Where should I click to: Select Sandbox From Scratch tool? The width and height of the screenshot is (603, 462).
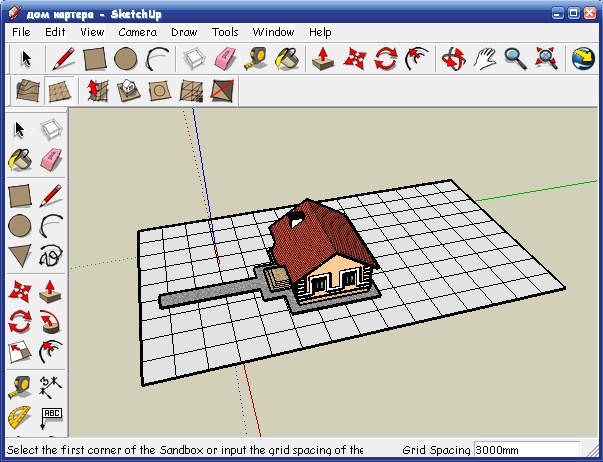coord(59,91)
